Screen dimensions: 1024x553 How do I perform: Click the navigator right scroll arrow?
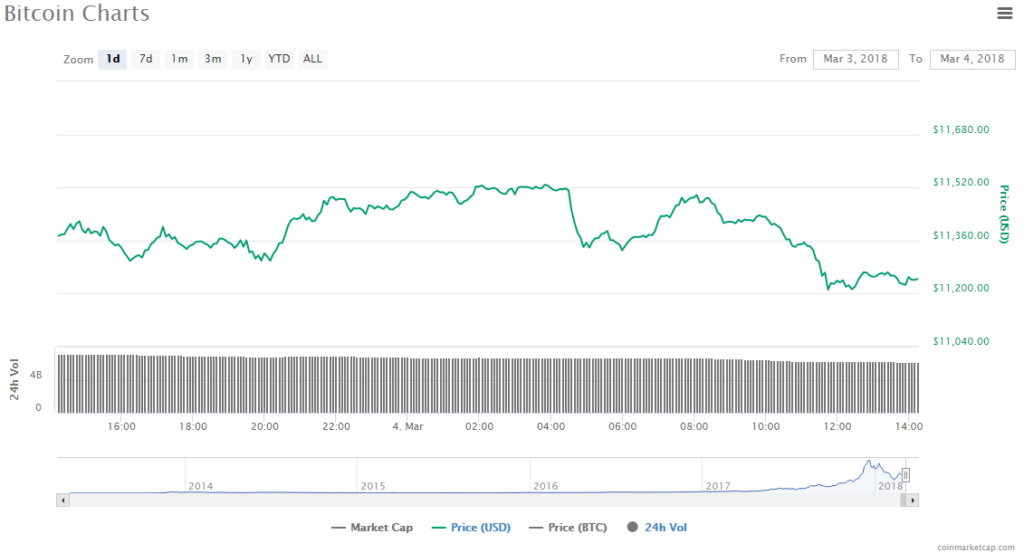coord(913,499)
